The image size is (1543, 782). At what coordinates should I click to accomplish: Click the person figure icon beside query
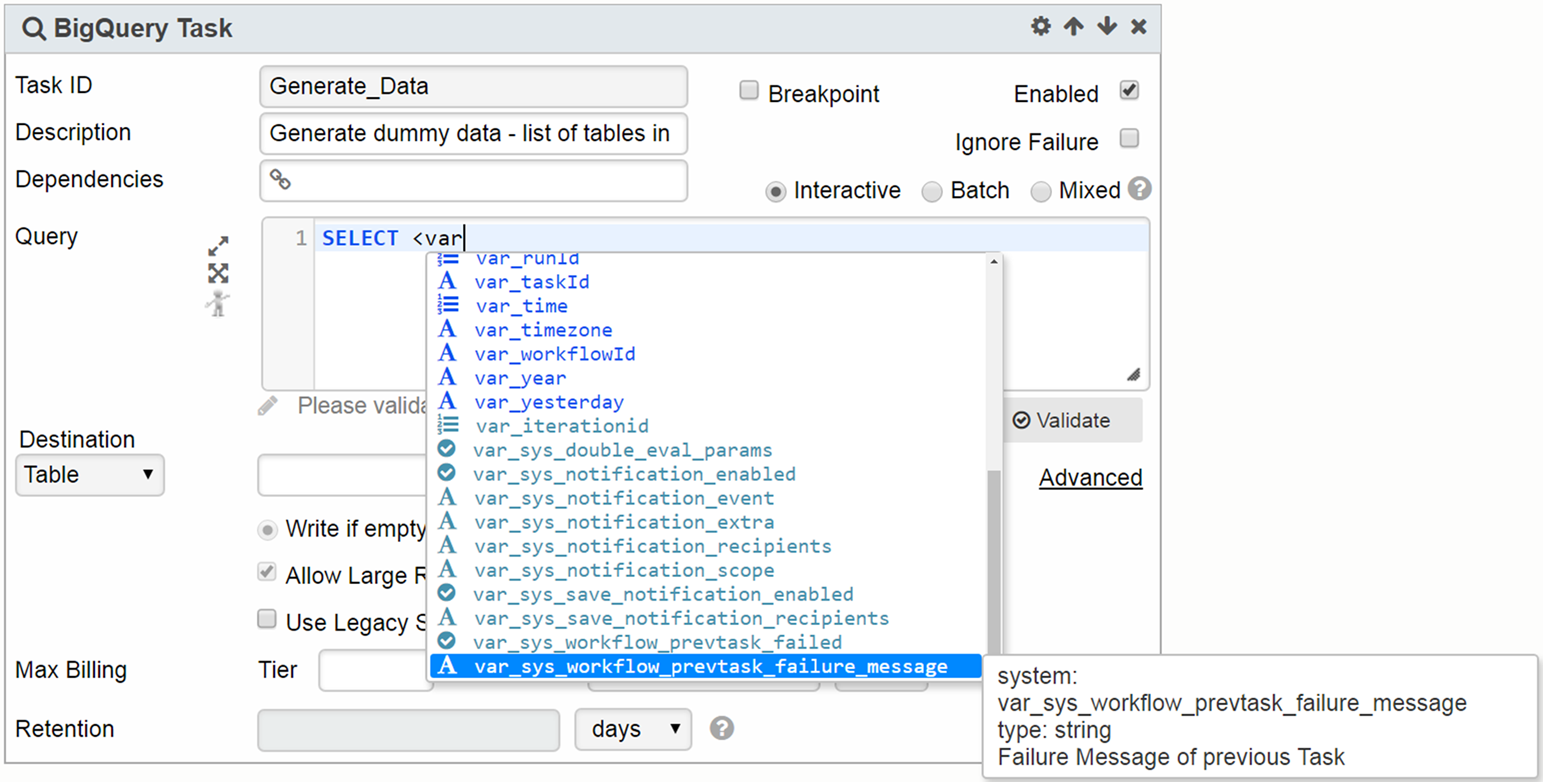pyautogui.click(x=218, y=303)
